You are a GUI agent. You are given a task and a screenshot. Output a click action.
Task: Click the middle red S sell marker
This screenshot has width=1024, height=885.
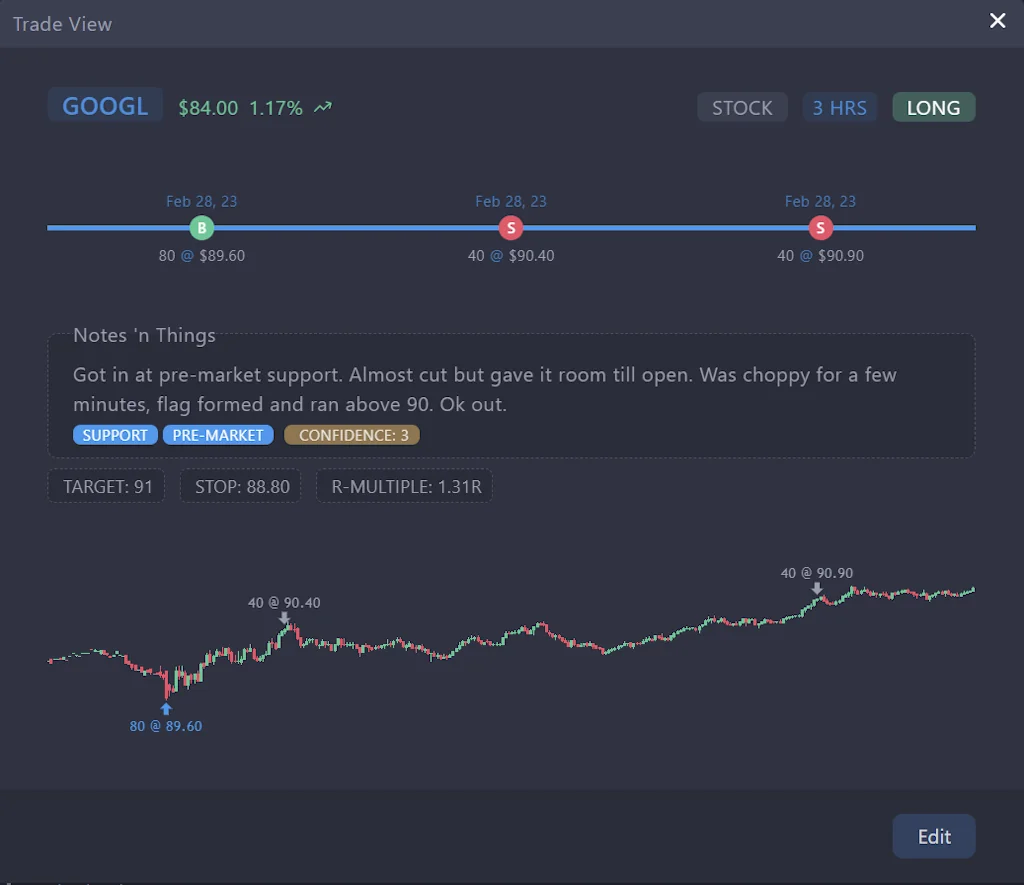511,228
